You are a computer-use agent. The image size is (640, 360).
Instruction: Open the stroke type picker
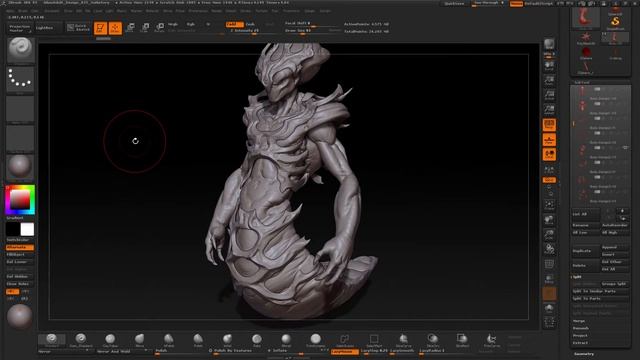point(20,79)
